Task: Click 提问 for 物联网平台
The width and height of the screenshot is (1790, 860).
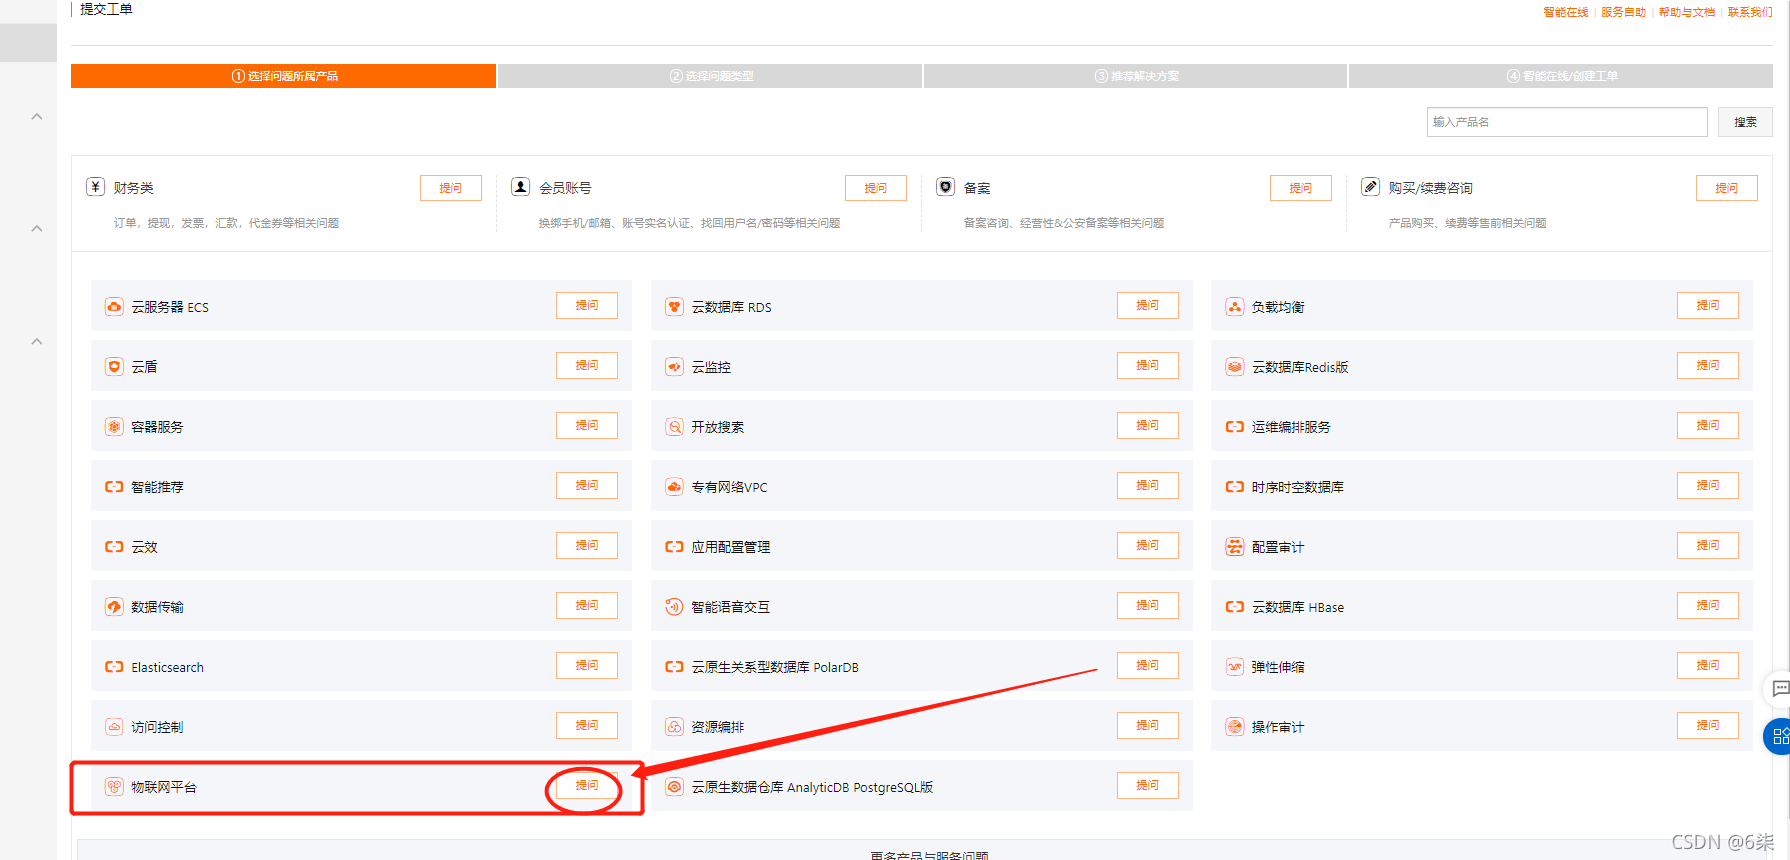Action: pos(587,785)
